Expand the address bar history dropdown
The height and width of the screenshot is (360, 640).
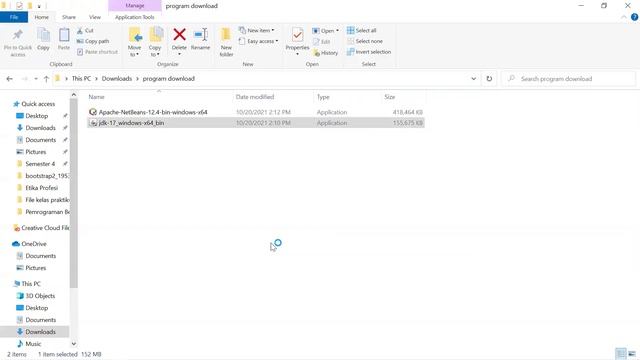click(473, 79)
